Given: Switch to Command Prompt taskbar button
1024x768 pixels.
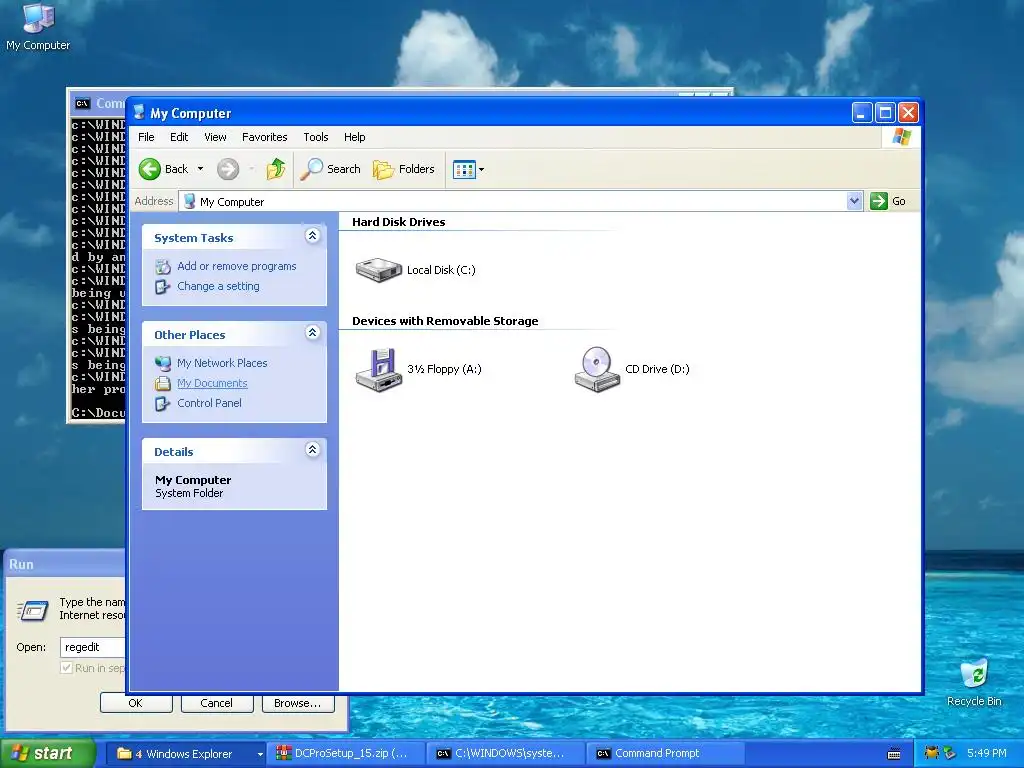Looking at the screenshot, I should 666,754.
